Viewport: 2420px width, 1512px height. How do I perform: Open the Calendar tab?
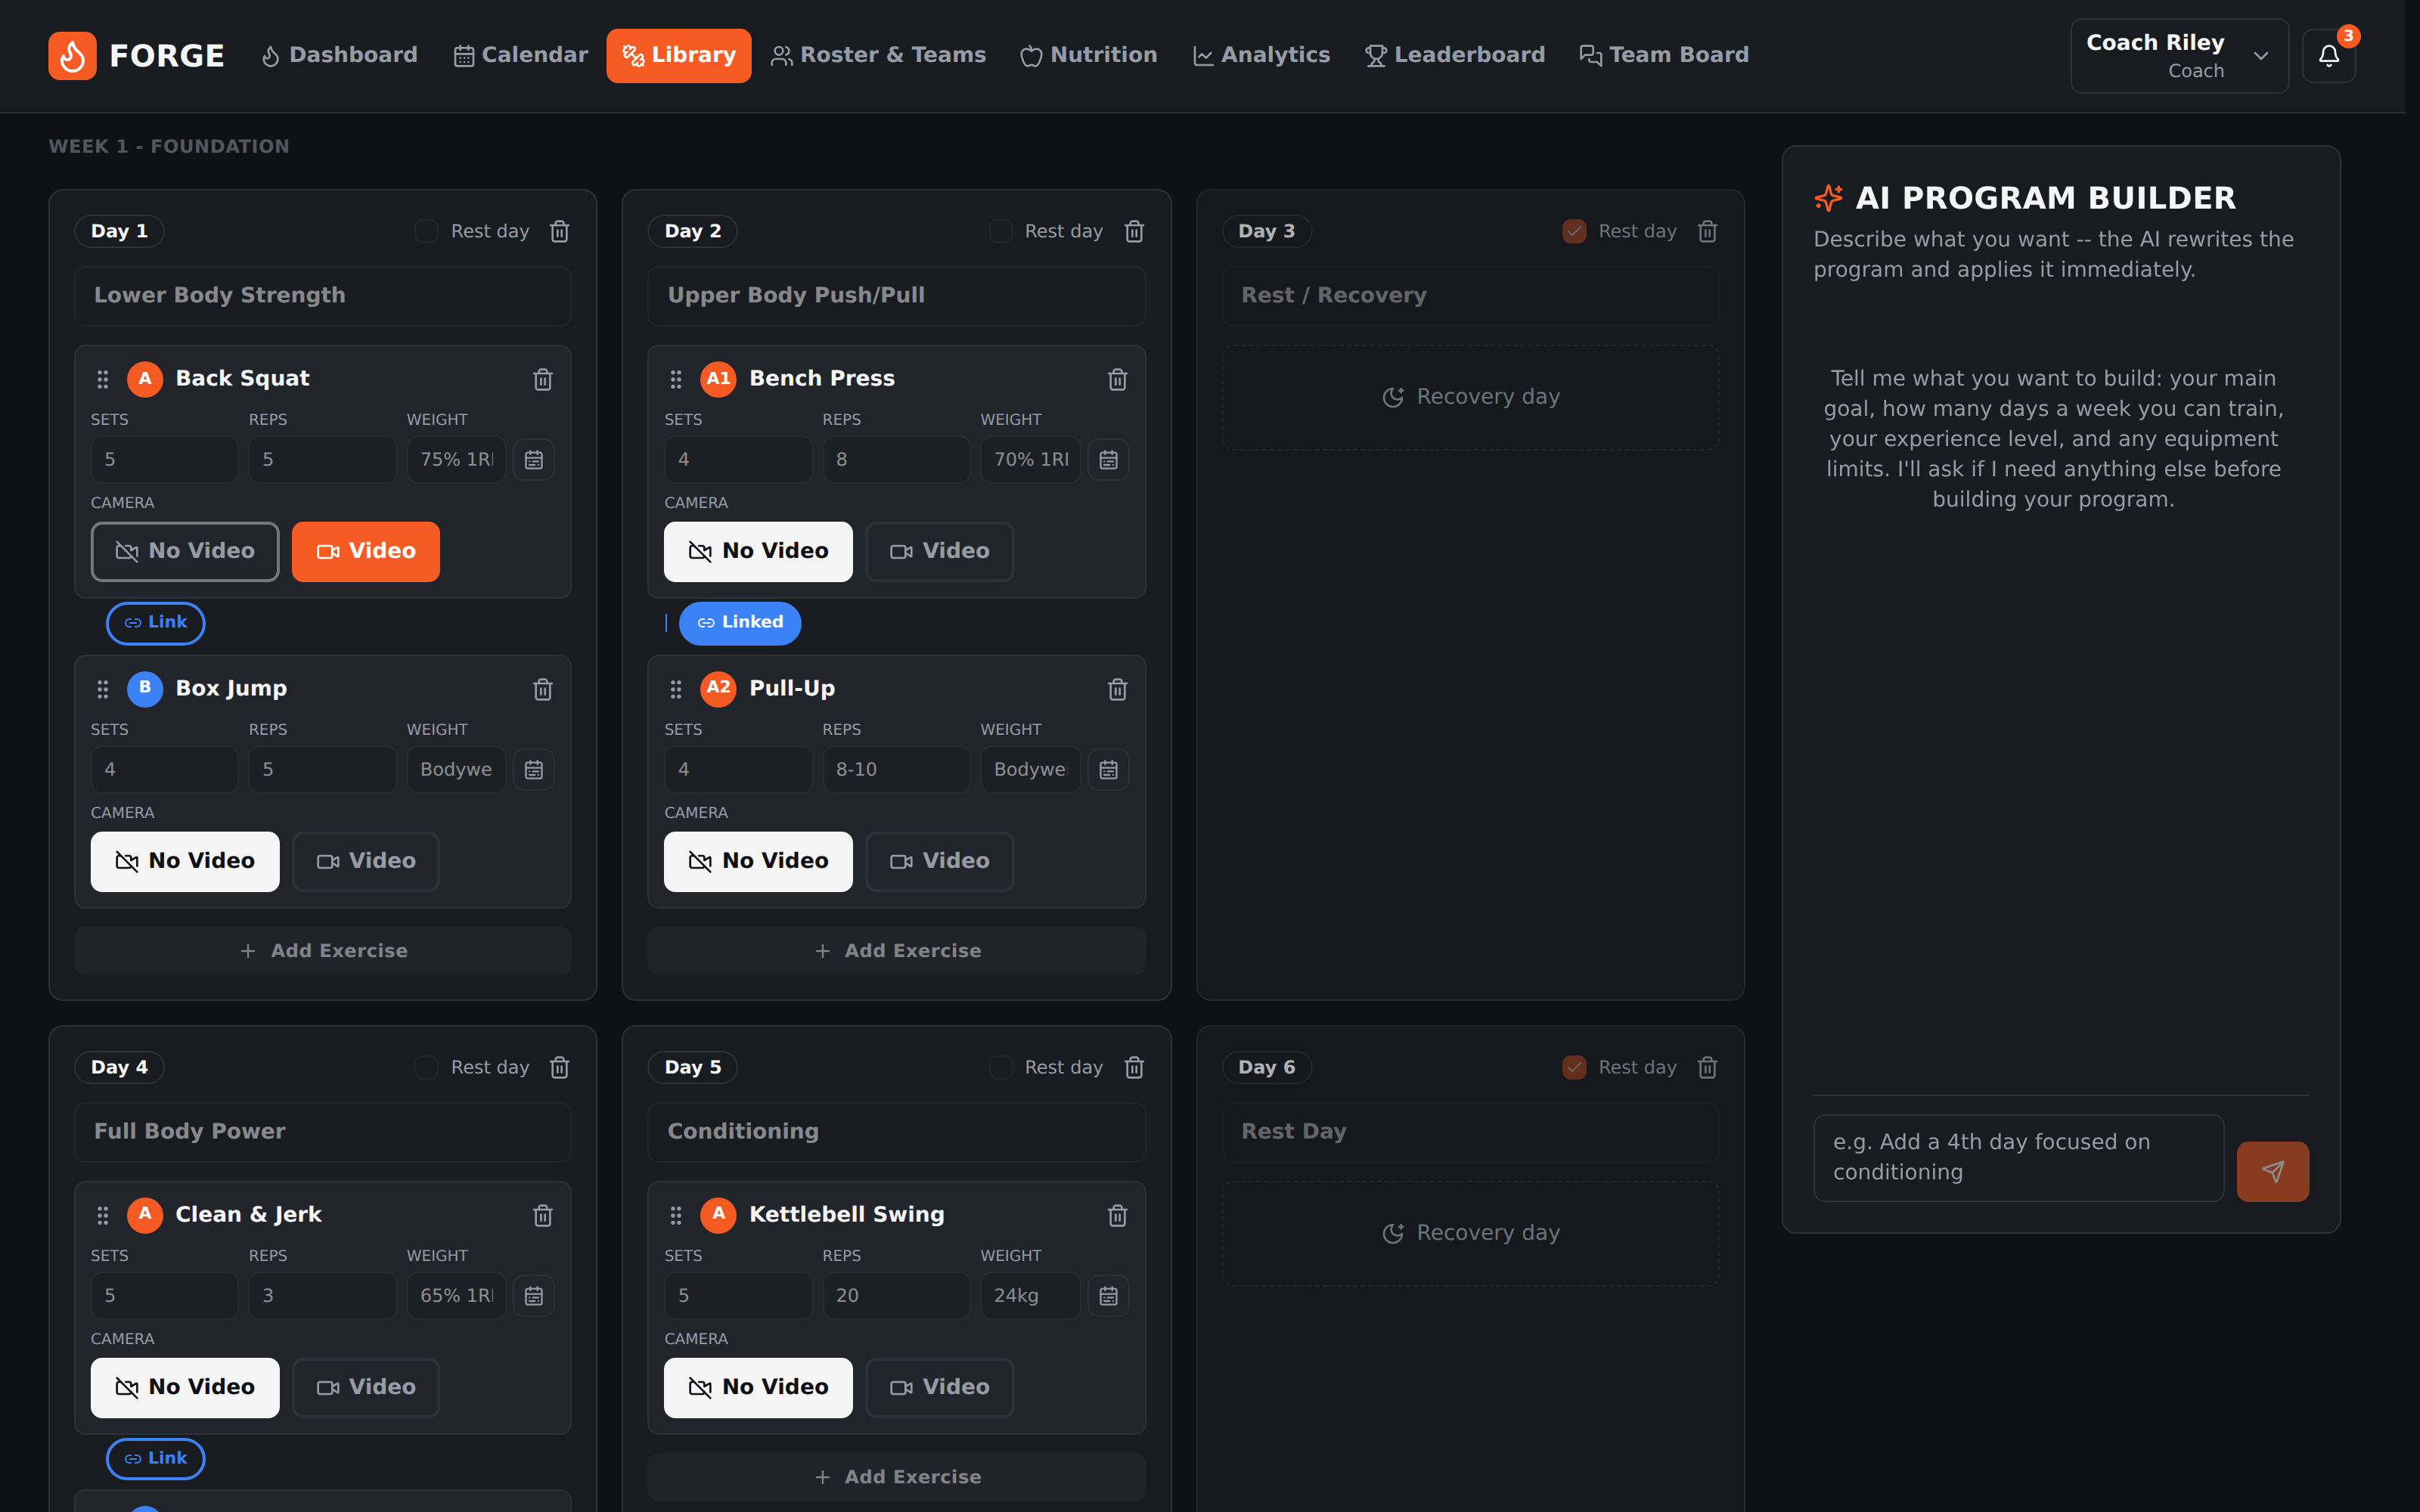coord(520,55)
